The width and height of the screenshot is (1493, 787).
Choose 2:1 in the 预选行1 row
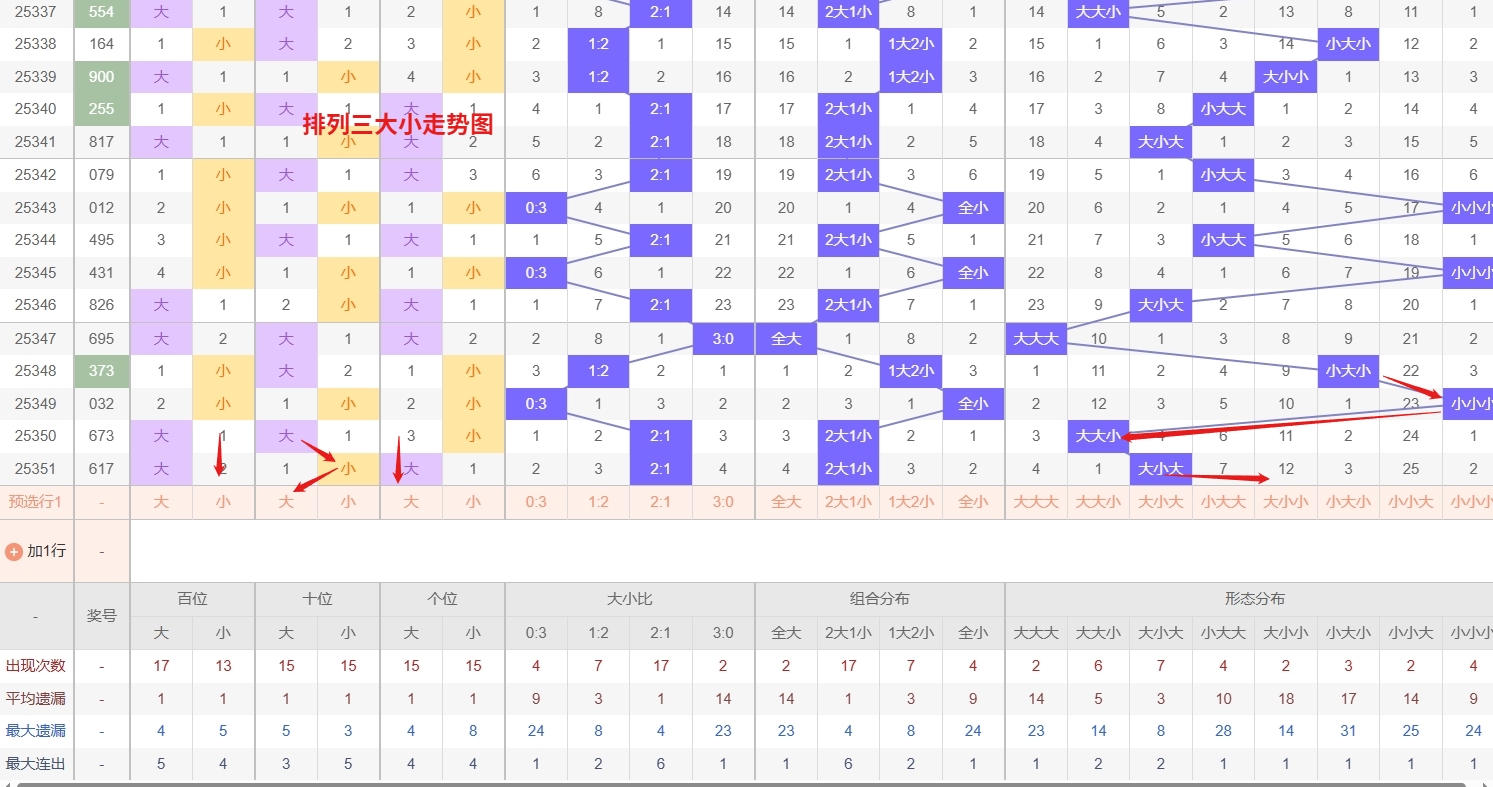pos(661,502)
